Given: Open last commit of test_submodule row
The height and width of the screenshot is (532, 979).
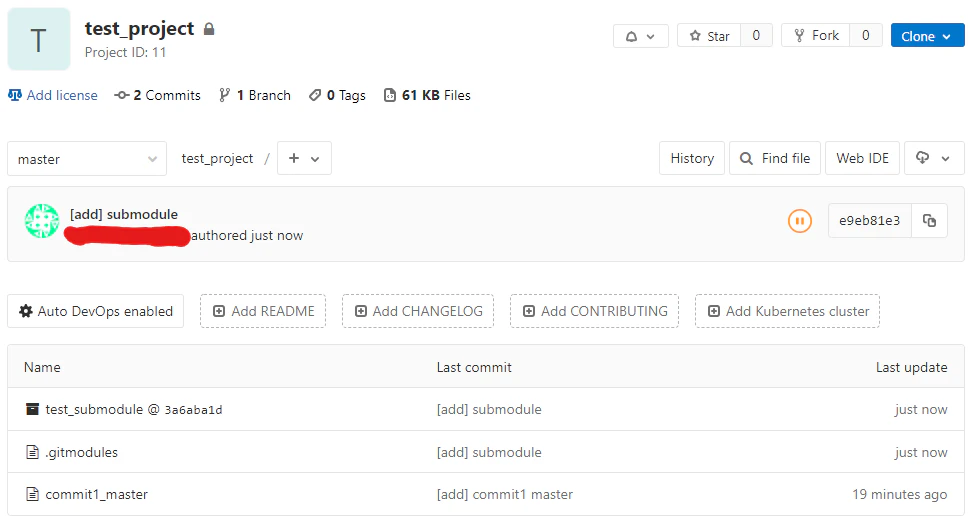Looking at the screenshot, I should 489,410.
